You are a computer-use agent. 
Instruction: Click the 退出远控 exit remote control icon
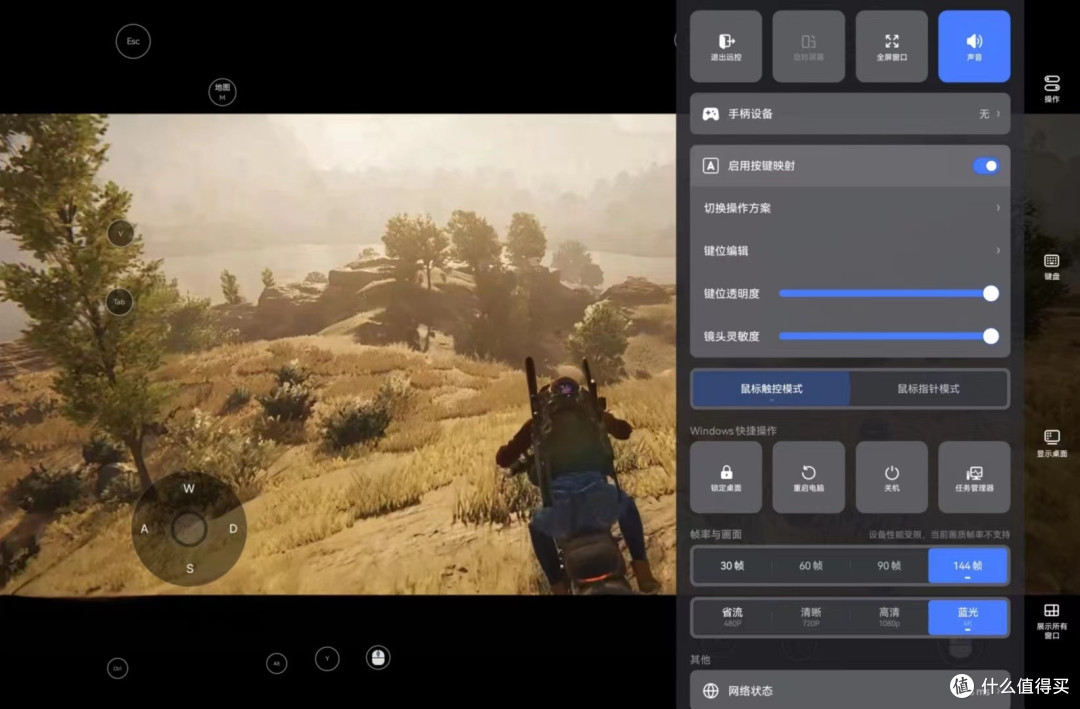(x=726, y=45)
